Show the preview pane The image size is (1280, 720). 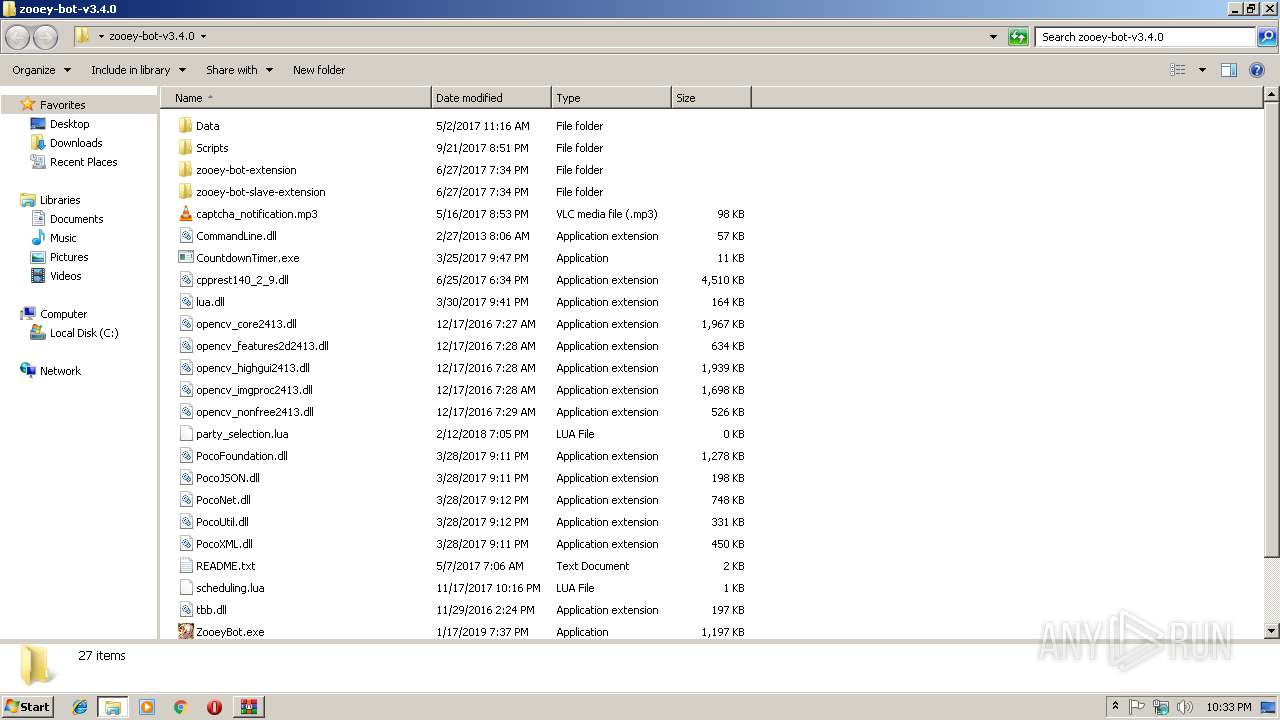click(1229, 70)
